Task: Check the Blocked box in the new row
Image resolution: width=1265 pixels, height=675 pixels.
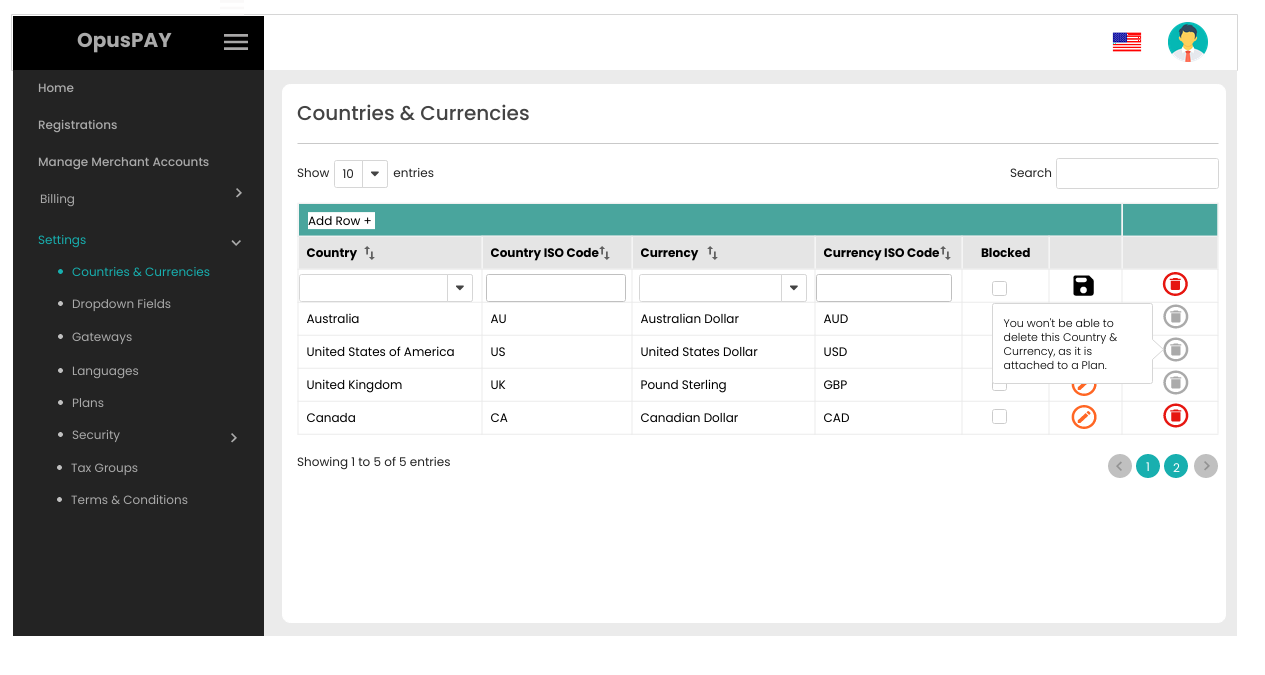Action: coord(999,288)
